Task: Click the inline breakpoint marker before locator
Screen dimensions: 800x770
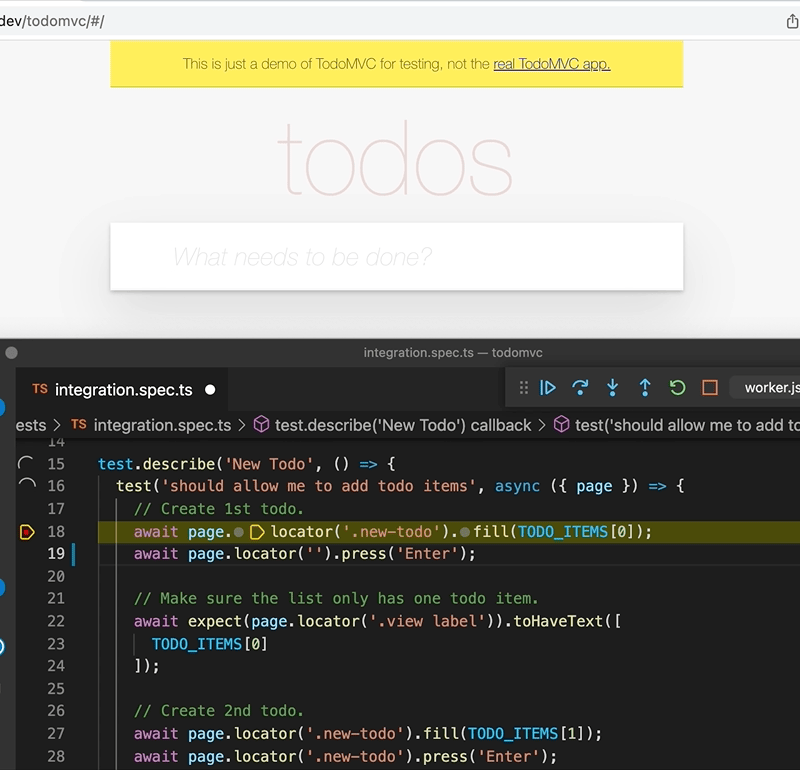Action: (x=257, y=532)
